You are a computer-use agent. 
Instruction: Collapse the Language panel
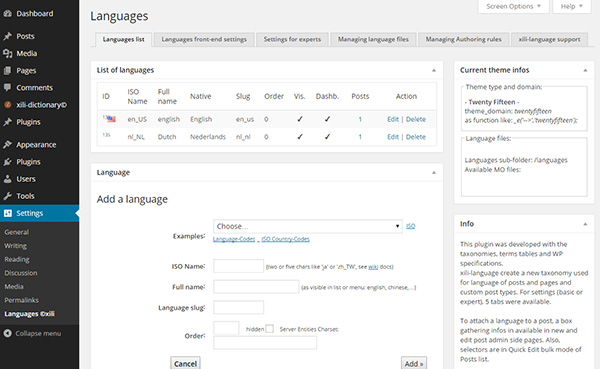(x=434, y=173)
